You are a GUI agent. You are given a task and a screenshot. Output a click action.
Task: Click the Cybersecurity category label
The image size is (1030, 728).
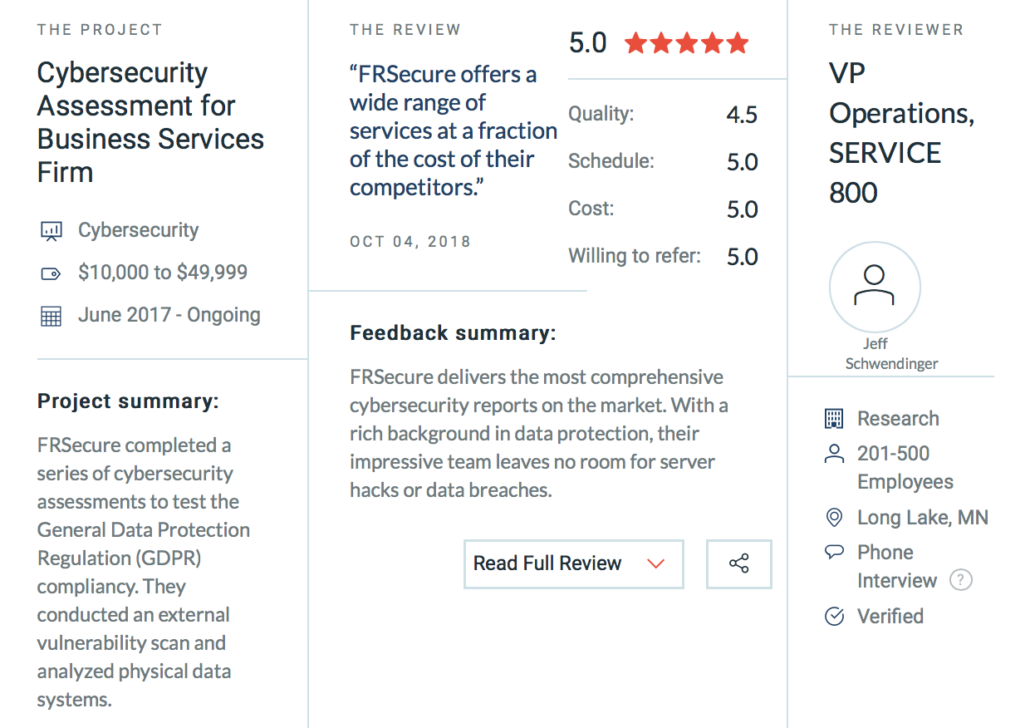pos(138,231)
